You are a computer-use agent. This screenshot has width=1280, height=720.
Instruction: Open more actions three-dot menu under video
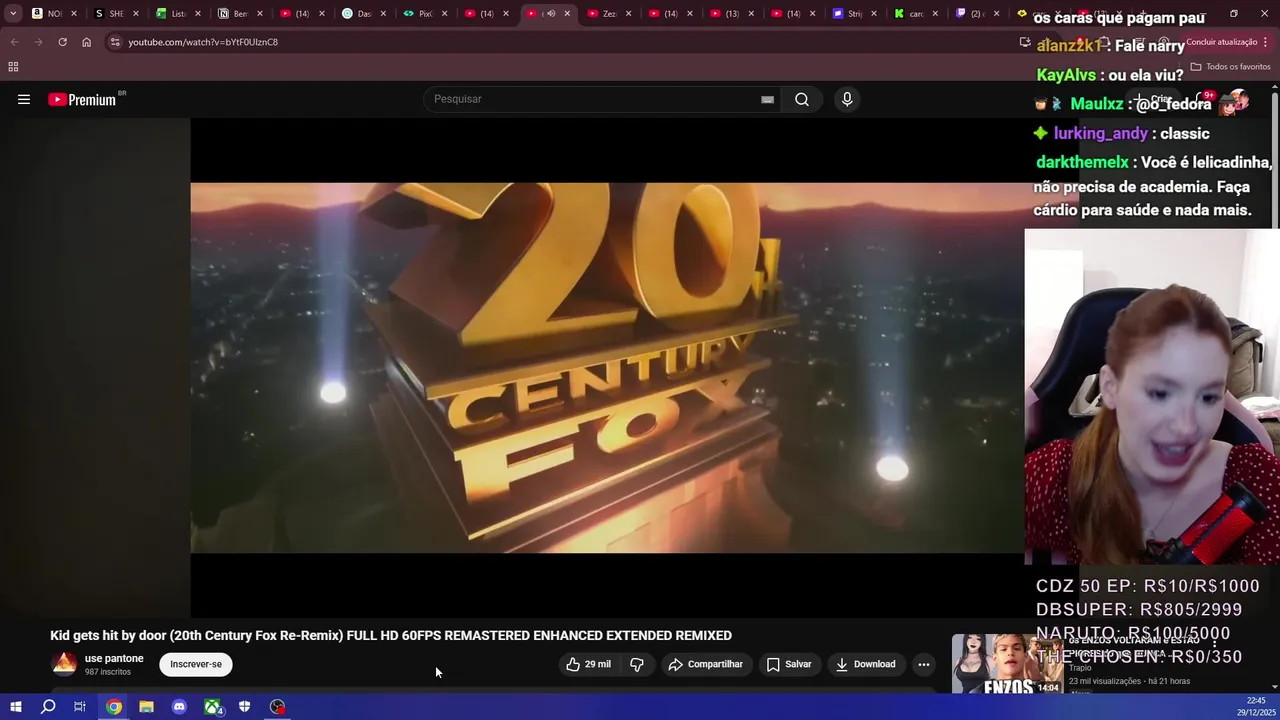[x=924, y=664]
